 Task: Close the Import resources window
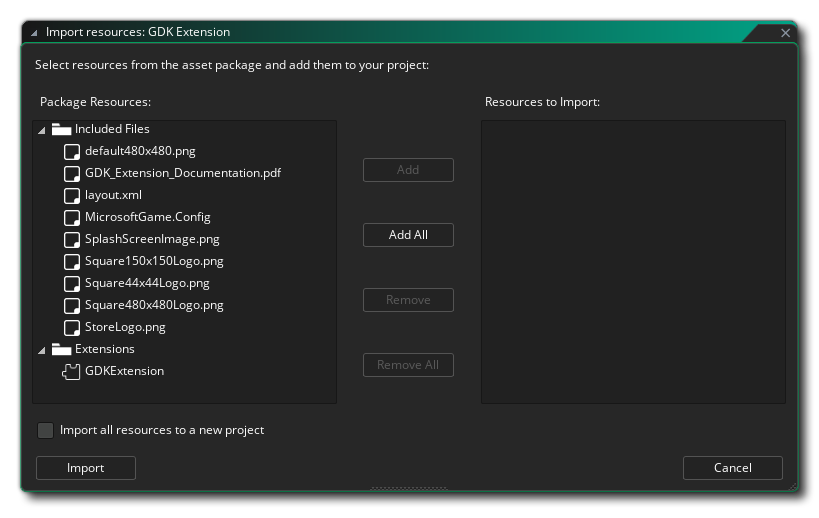click(x=785, y=32)
